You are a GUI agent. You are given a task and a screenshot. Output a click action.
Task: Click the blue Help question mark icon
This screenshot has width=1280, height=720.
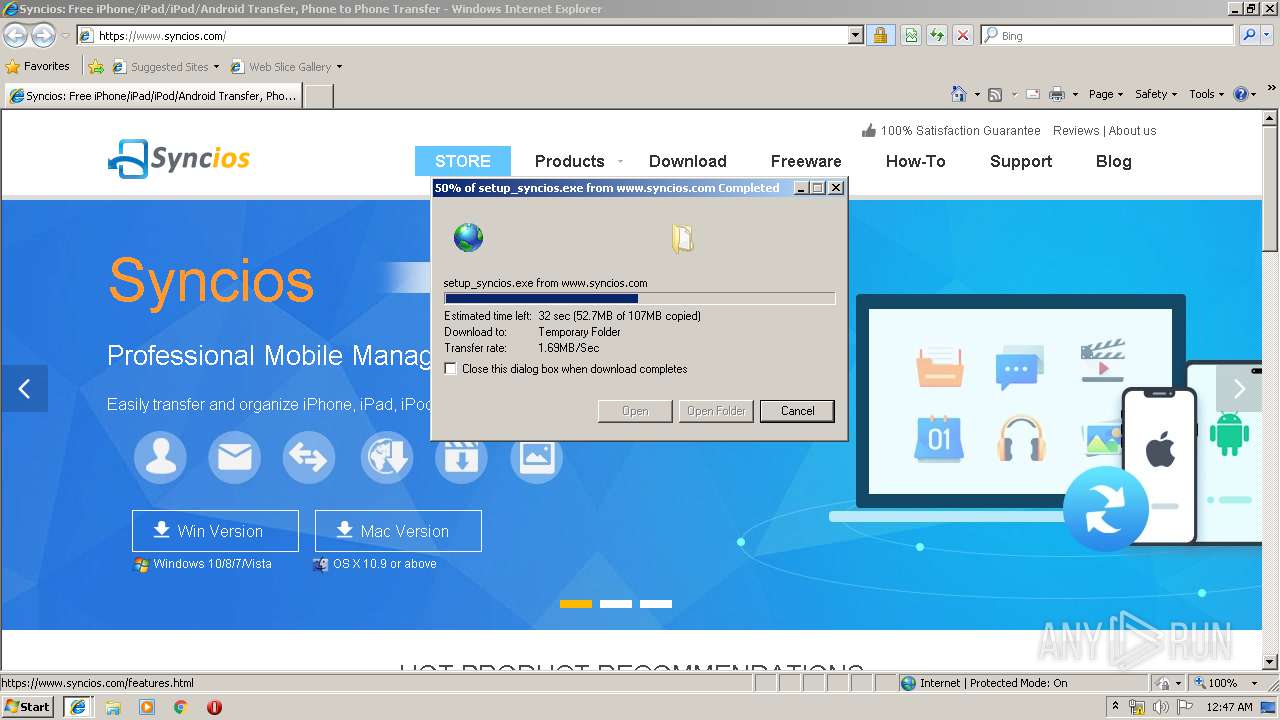(x=1241, y=94)
